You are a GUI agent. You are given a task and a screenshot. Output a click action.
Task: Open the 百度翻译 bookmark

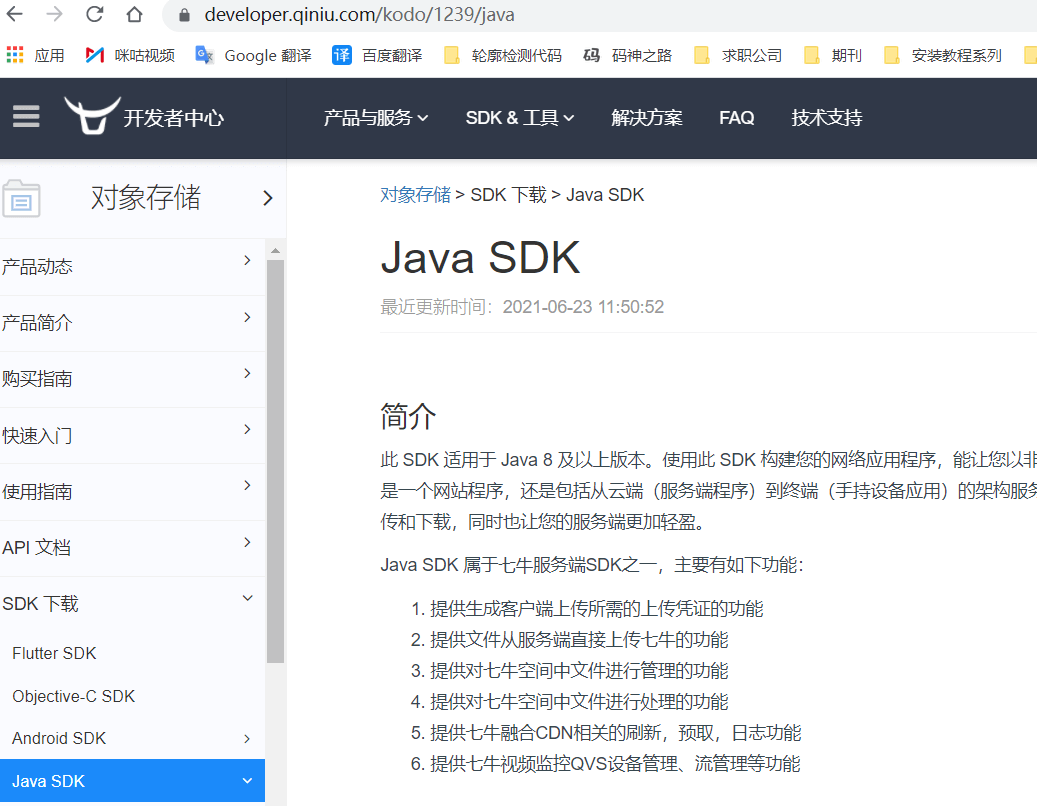377,55
